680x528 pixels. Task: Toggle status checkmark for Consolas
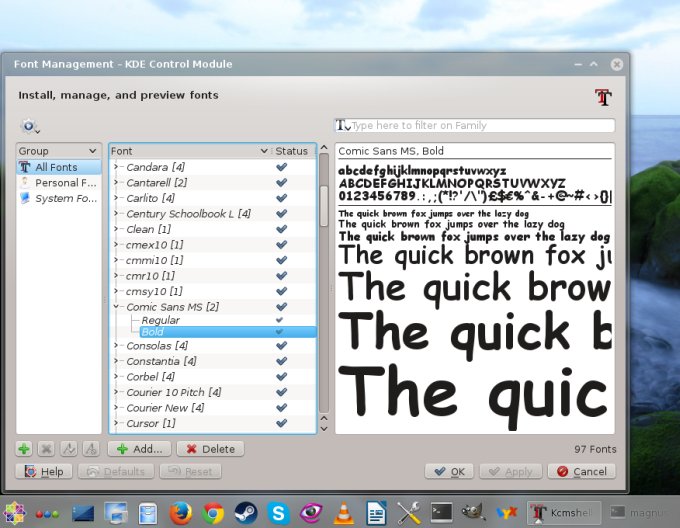pyautogui.click(x=281, y=345)
